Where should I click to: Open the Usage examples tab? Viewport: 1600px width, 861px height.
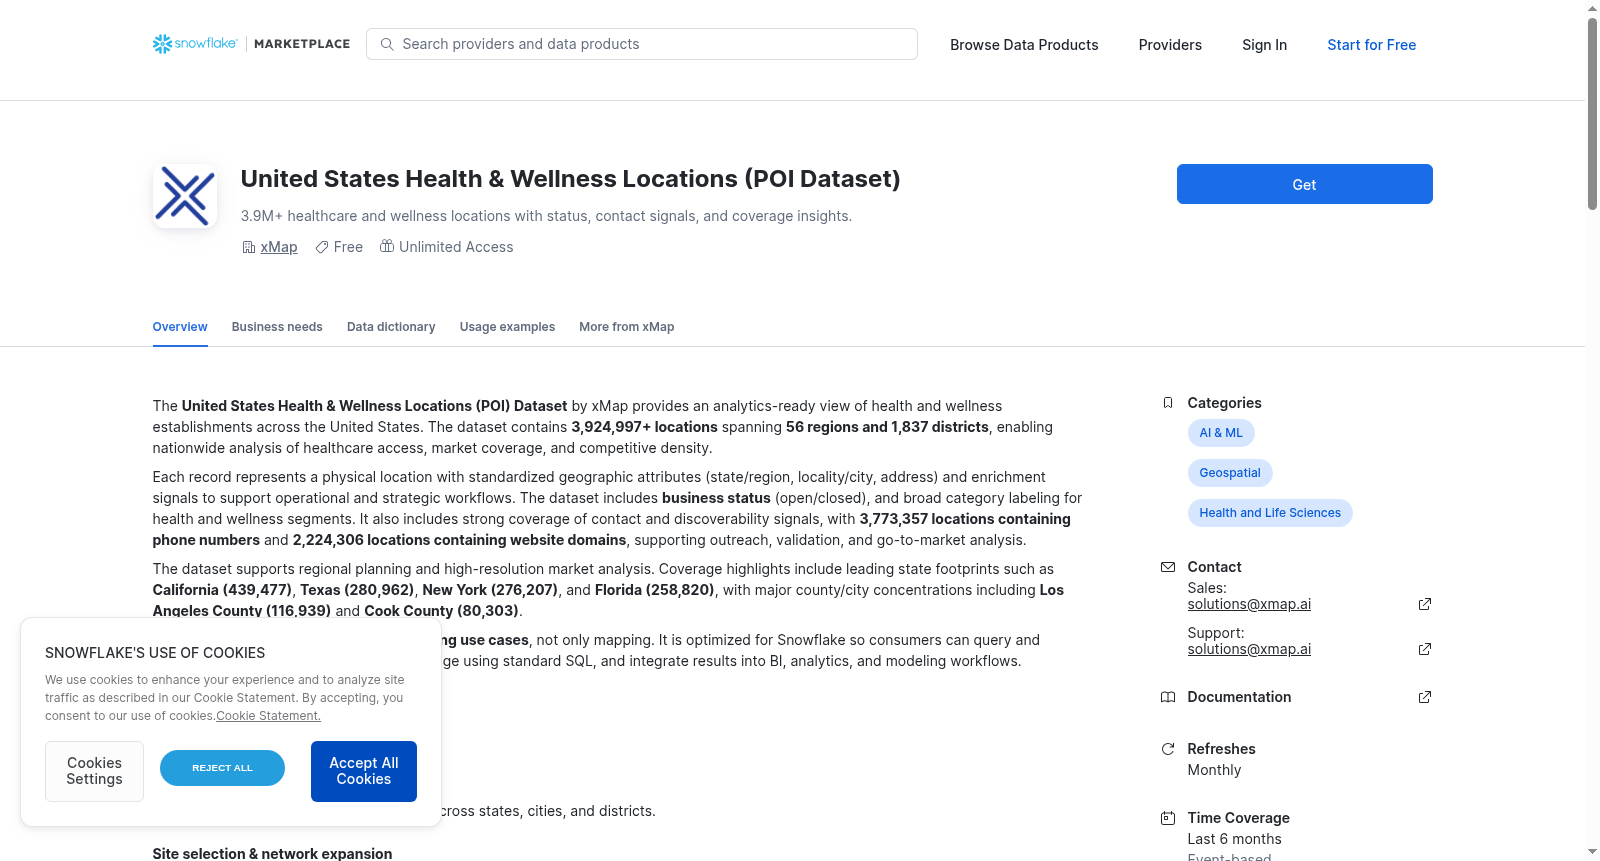pyautogui.click(x=507, y=327)
